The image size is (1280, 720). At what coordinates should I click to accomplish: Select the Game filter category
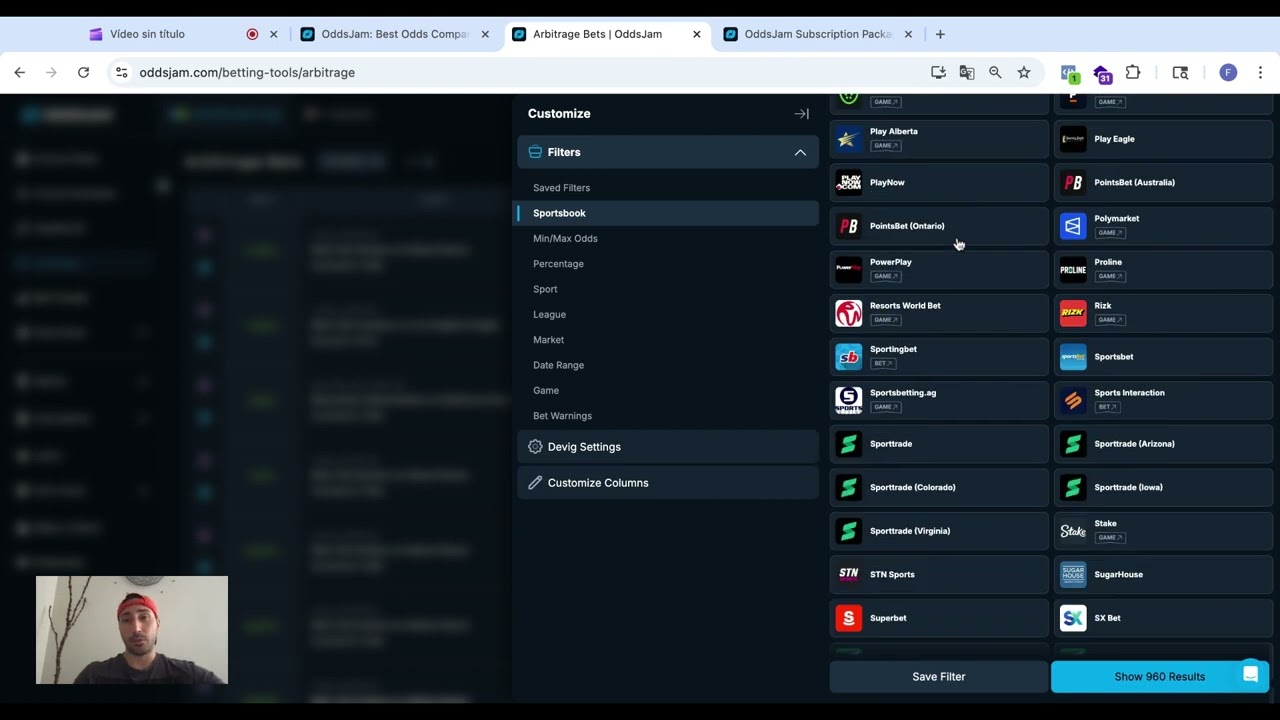pos(546,390)
